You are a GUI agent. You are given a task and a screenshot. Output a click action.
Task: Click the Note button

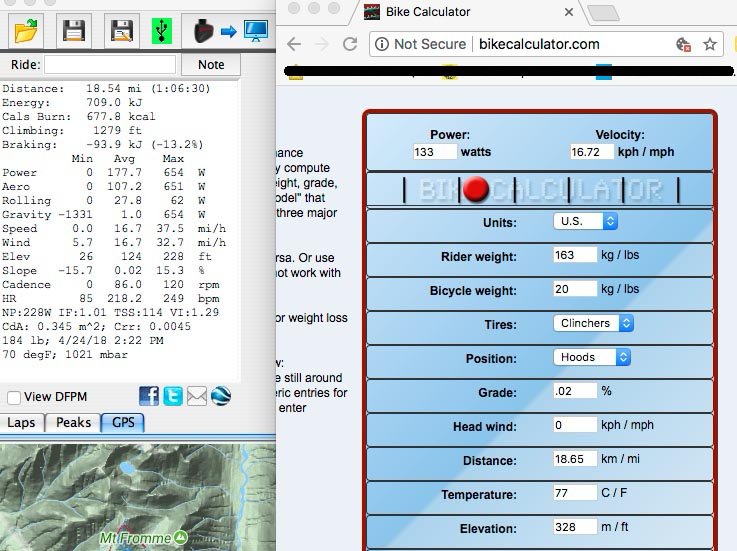[211, 64]
